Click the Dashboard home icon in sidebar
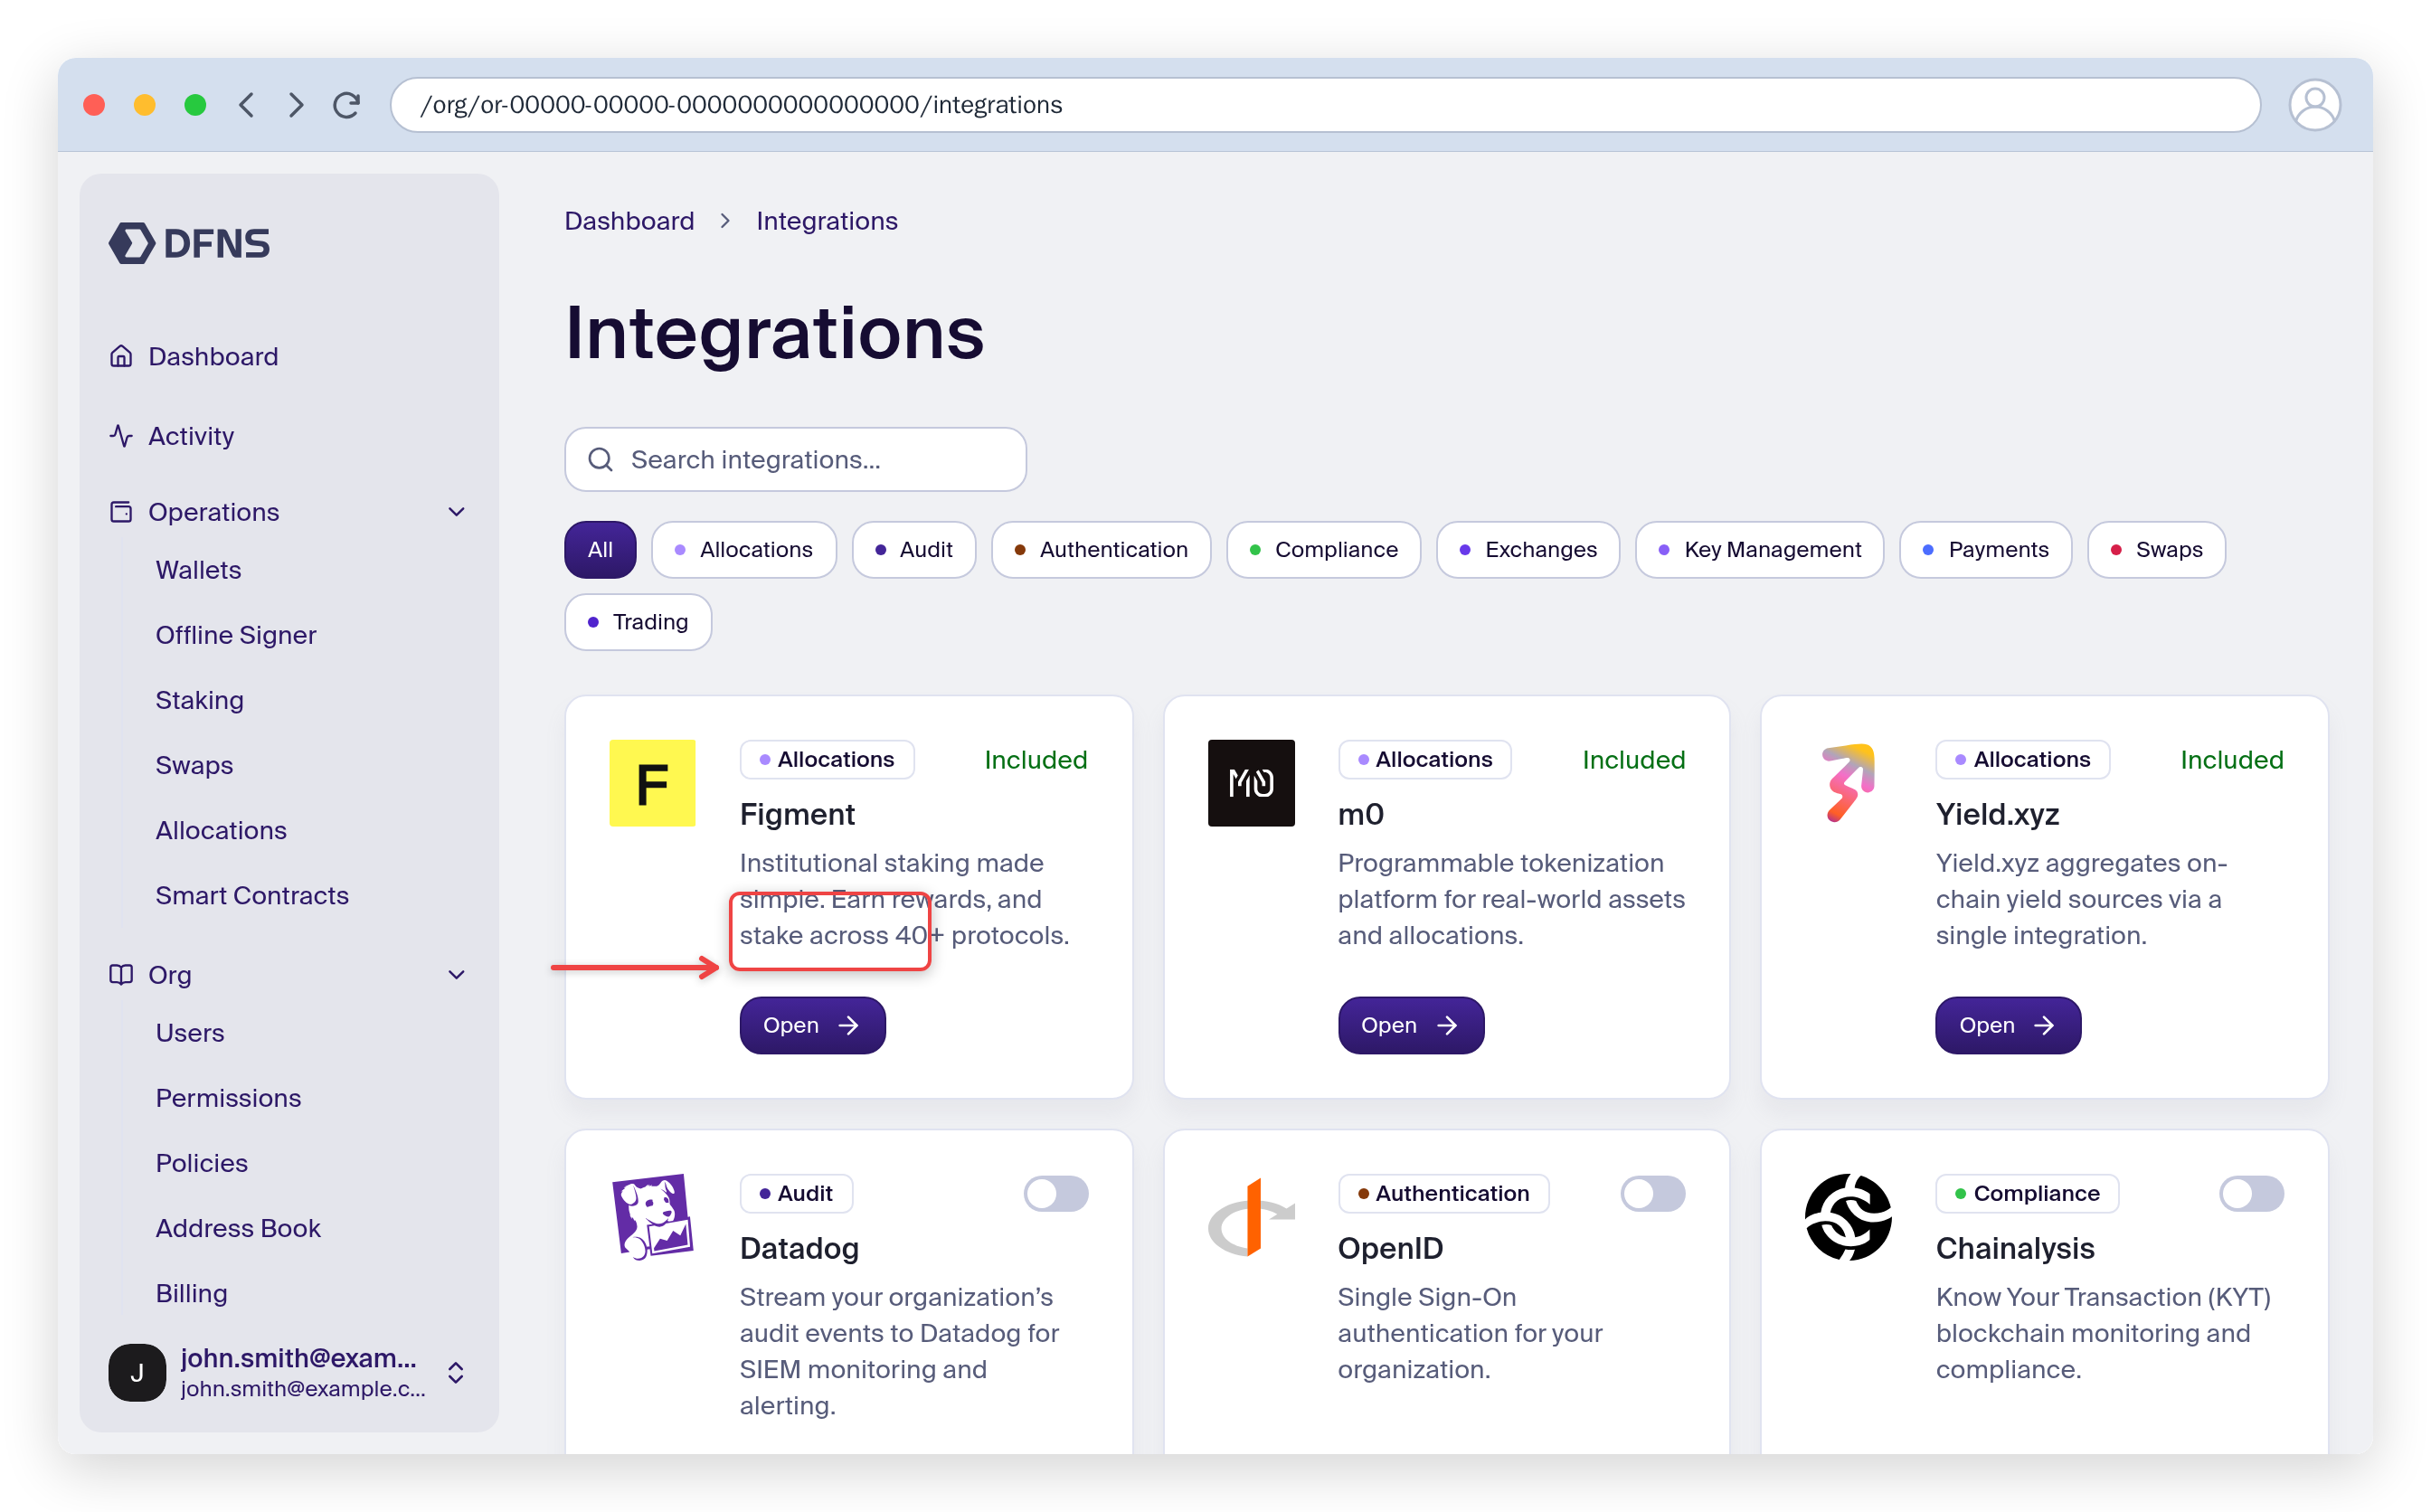 pos(121,356)
